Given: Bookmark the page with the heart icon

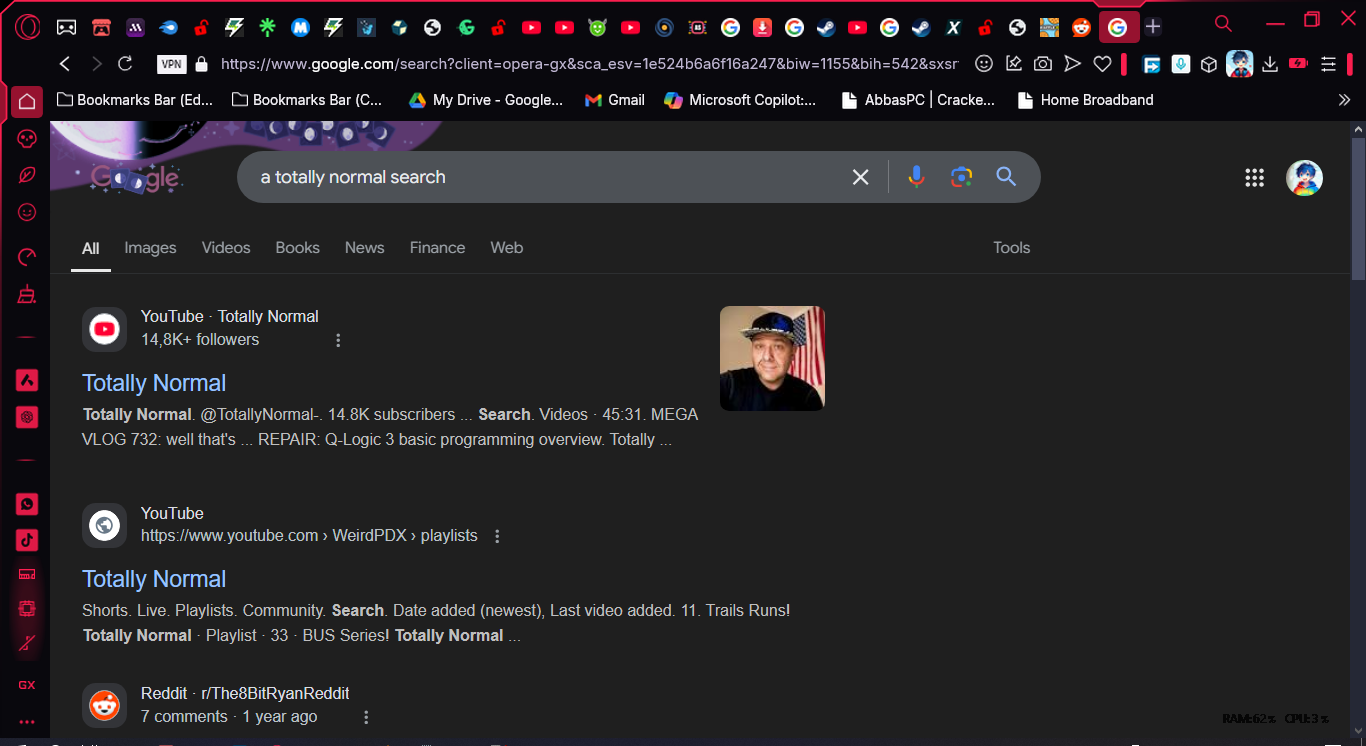Looking at the screenshot, I should [x=1102, y=64].
